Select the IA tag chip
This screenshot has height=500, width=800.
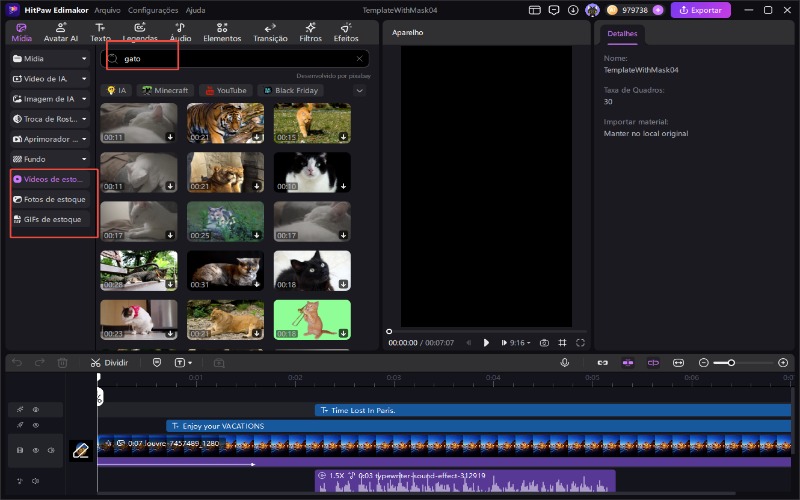116,90
